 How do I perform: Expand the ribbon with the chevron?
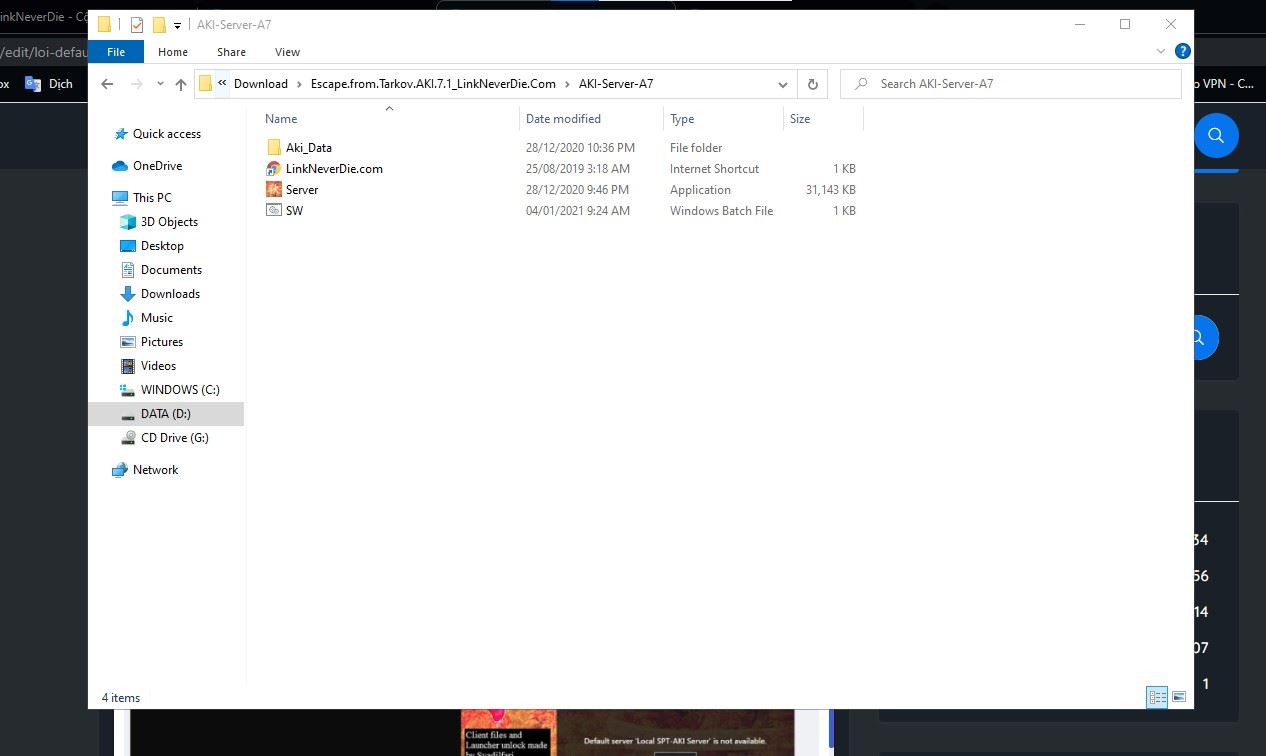(1161, 51)
